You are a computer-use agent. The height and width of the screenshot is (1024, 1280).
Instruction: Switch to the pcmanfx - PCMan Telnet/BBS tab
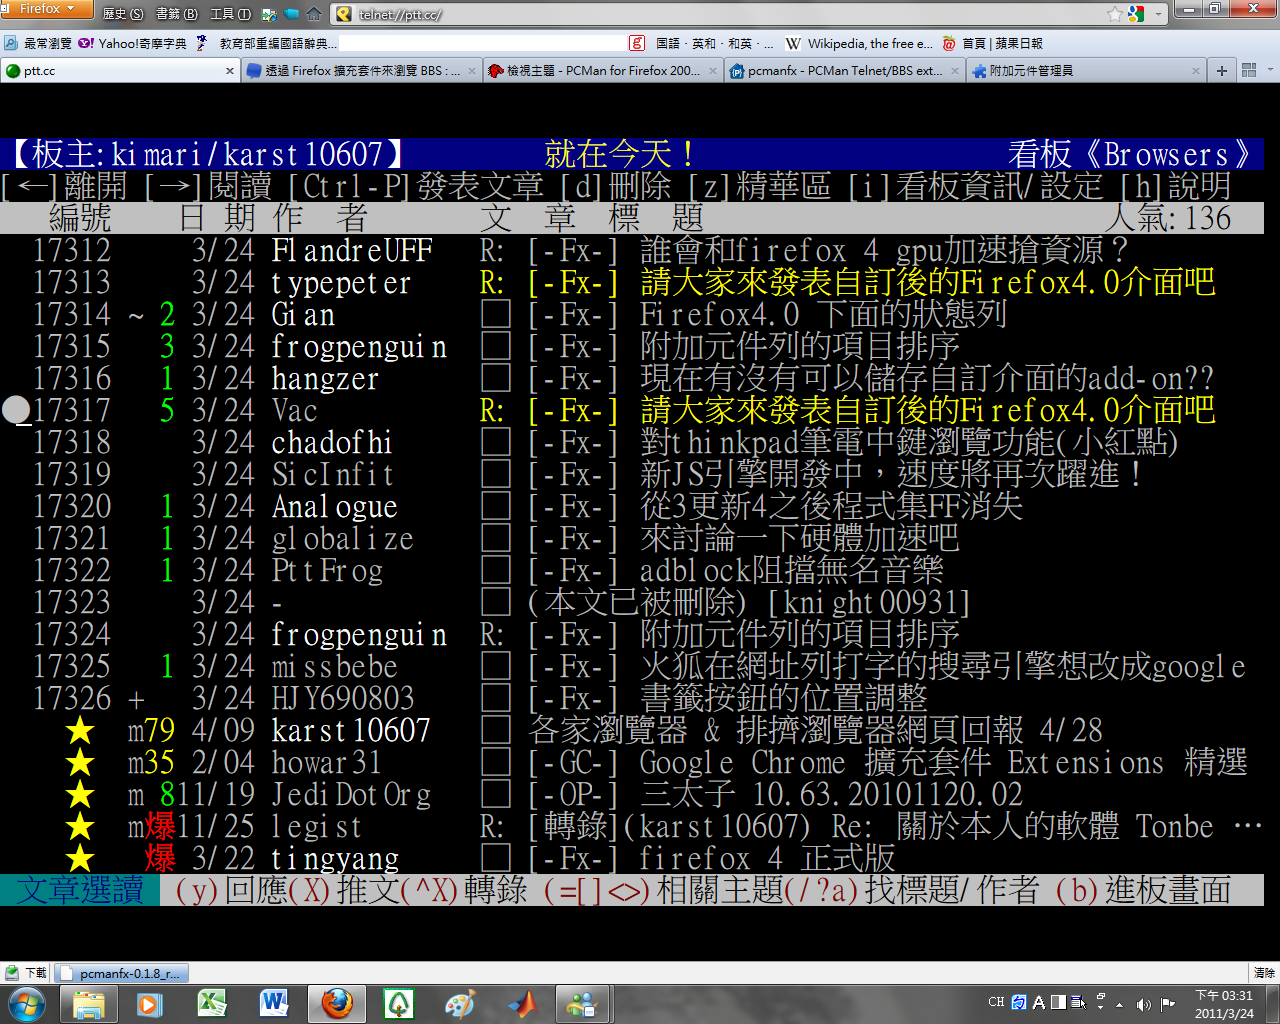pyautogui.click(x=845, y=71)
